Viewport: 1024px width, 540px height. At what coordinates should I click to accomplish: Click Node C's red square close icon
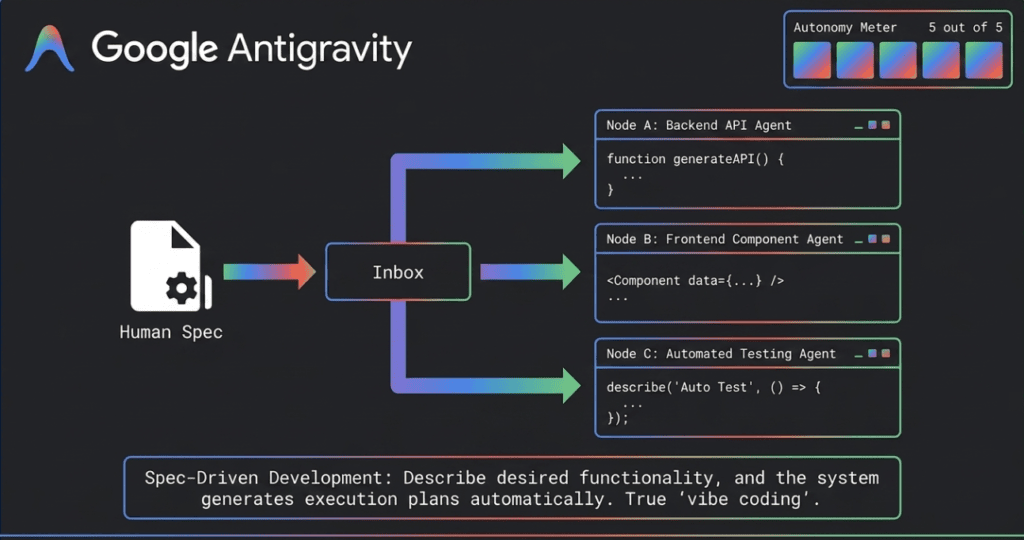[x=886, y=353]
